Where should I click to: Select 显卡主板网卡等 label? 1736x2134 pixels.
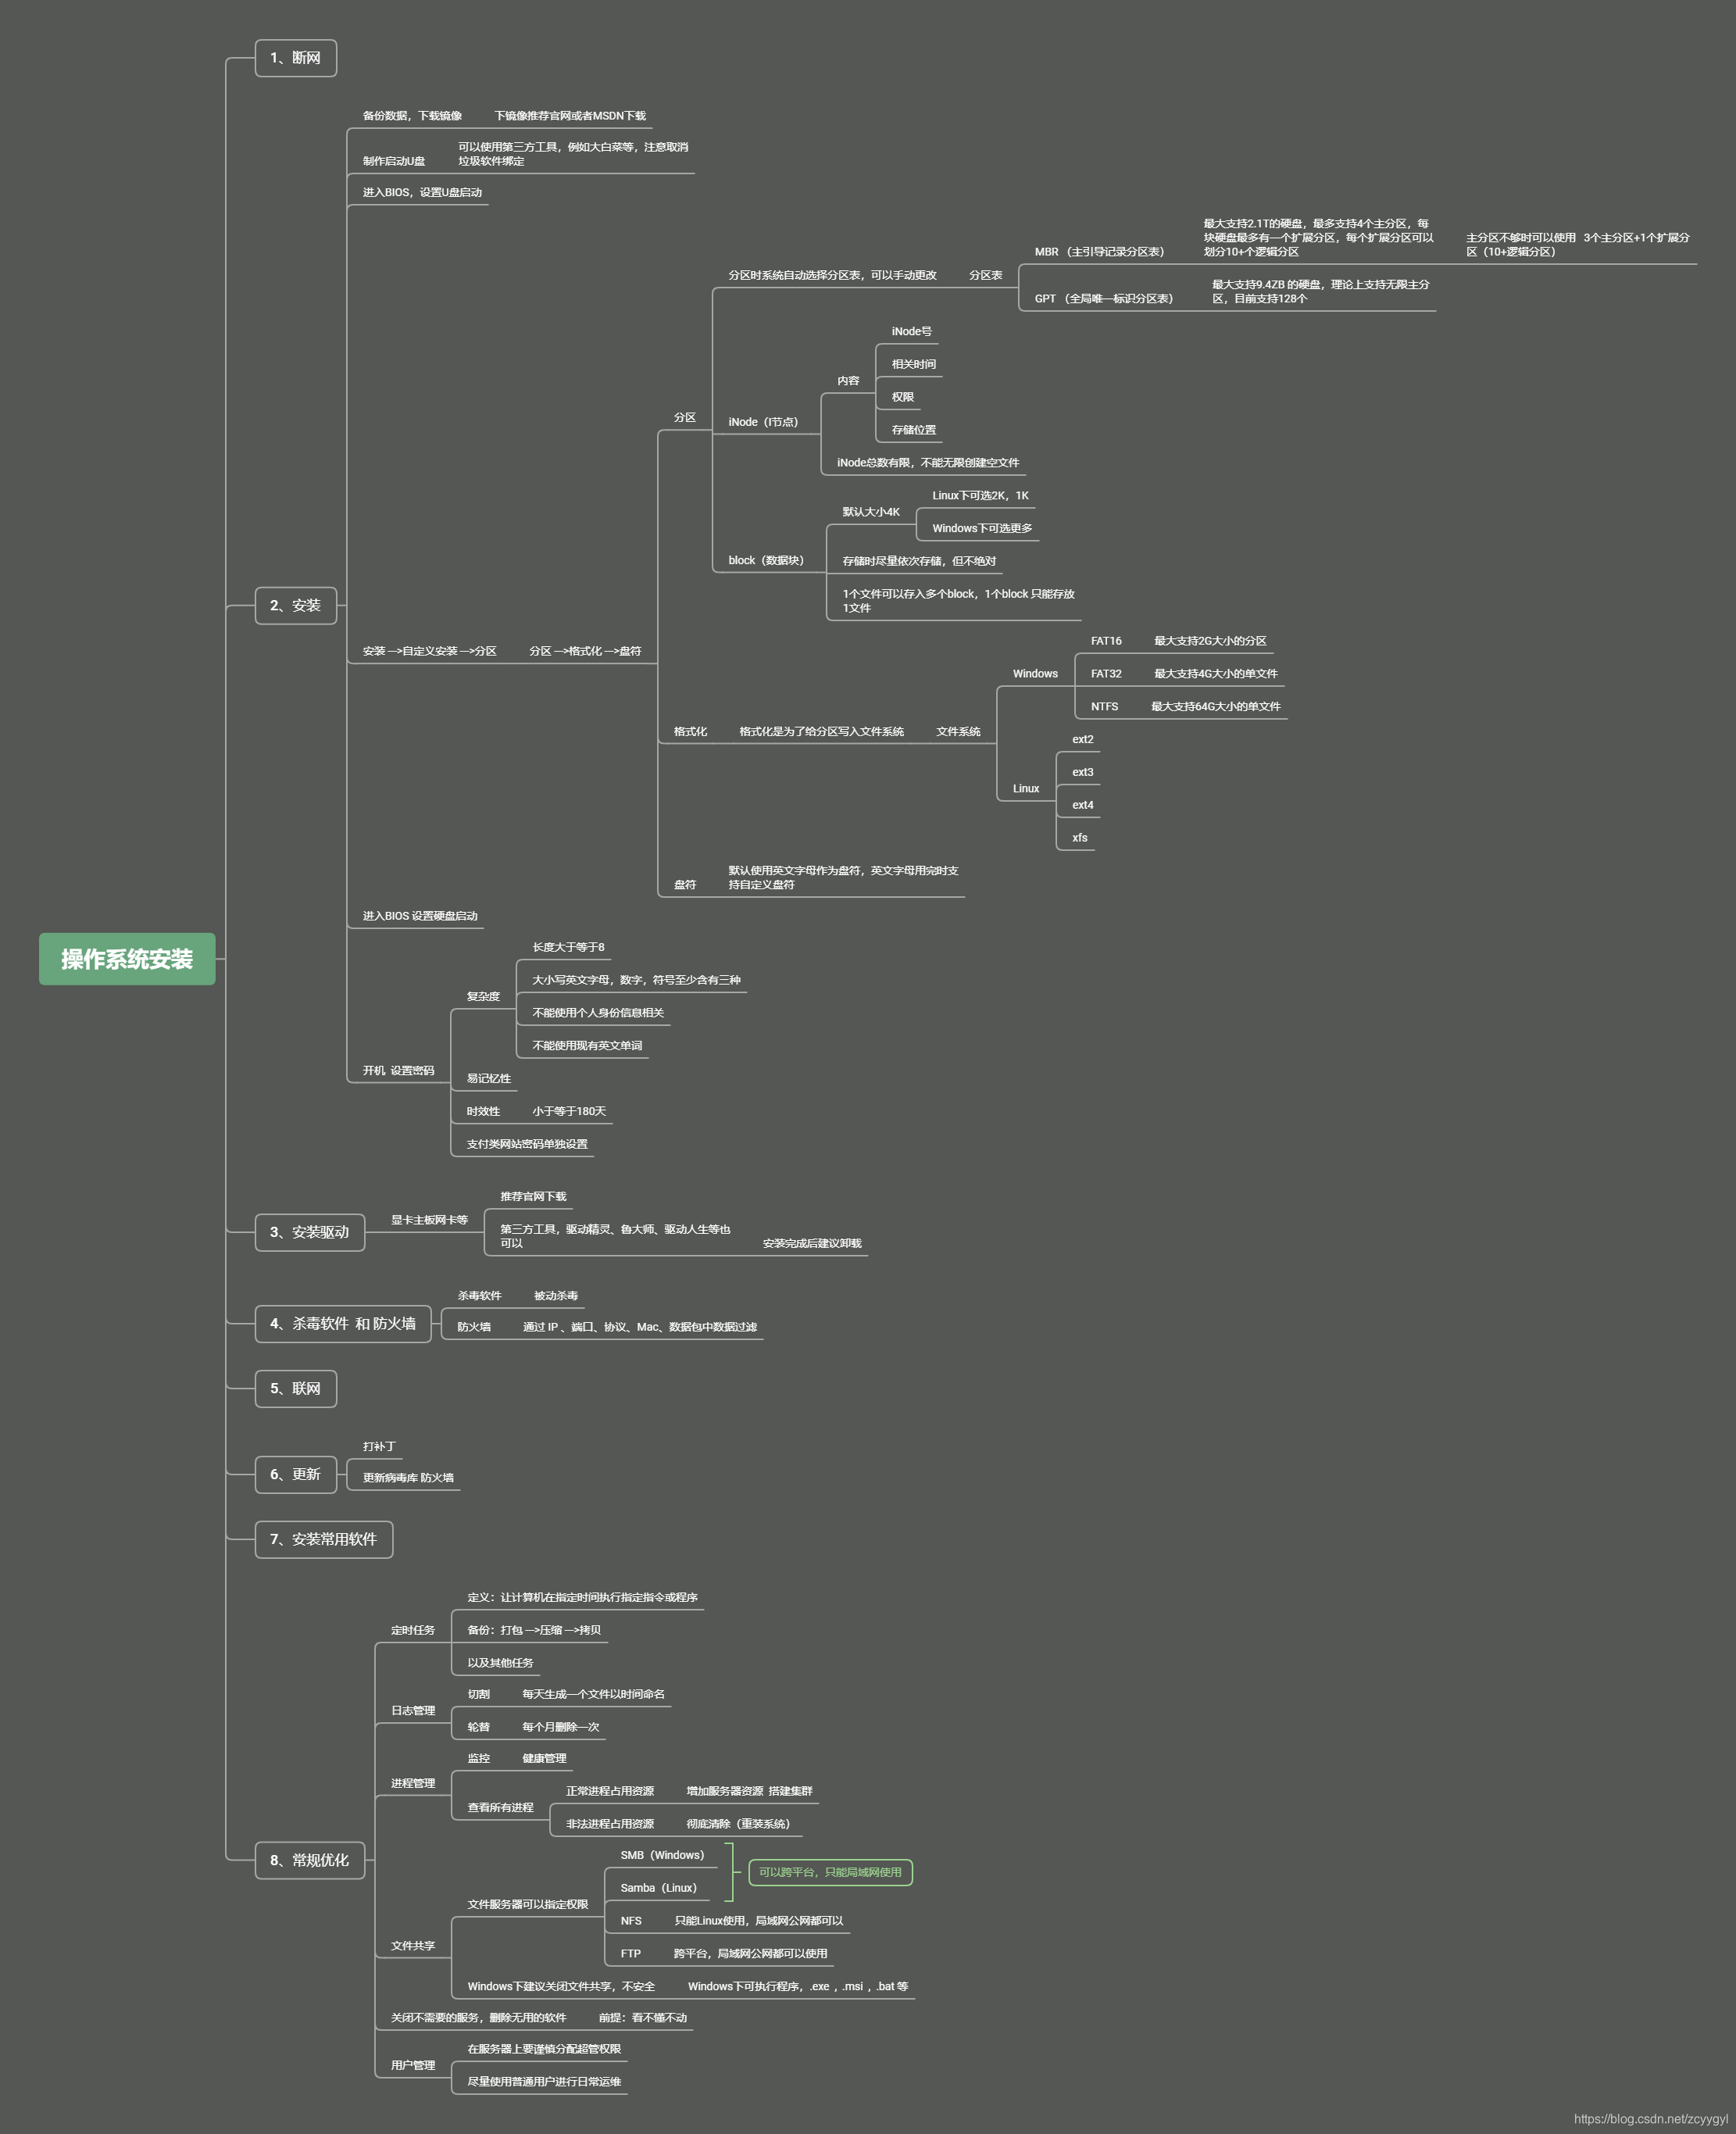click(x=429, y=1220)
